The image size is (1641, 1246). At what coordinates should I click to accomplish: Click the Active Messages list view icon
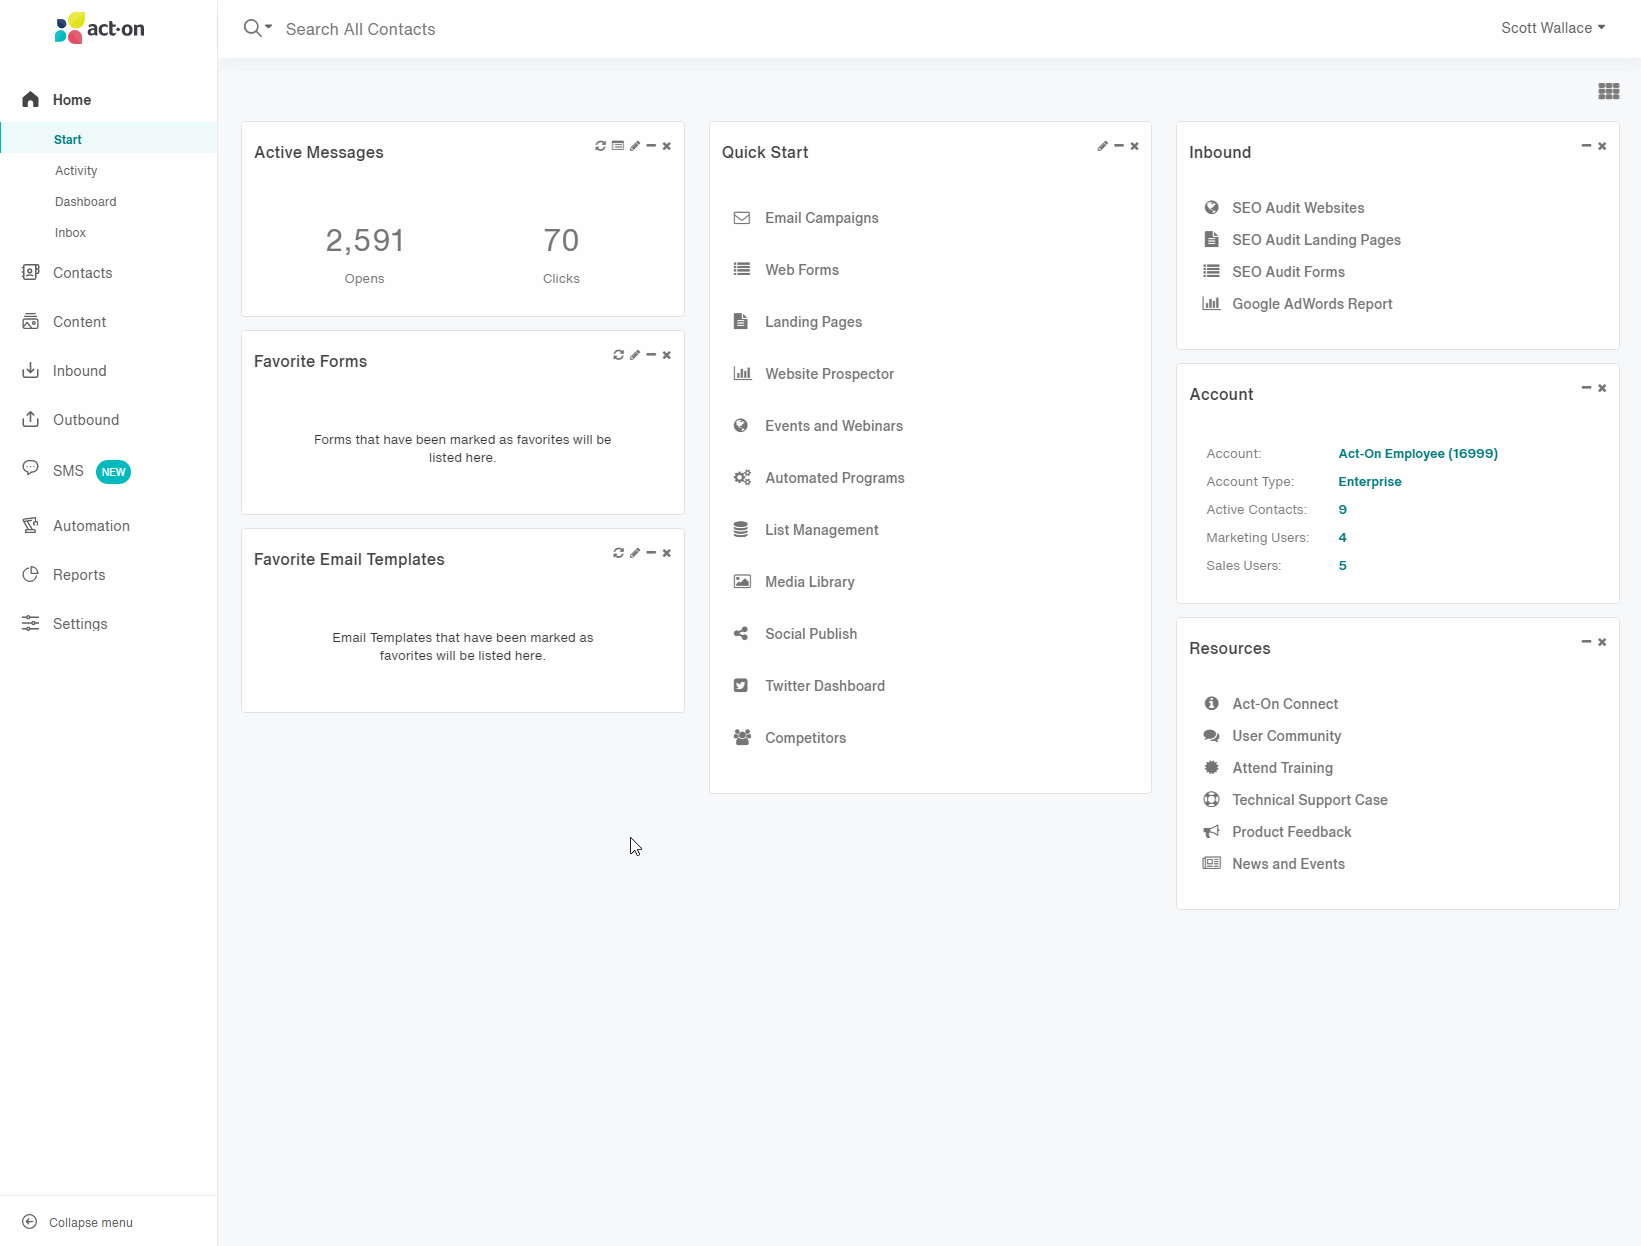tap(618, 146)
